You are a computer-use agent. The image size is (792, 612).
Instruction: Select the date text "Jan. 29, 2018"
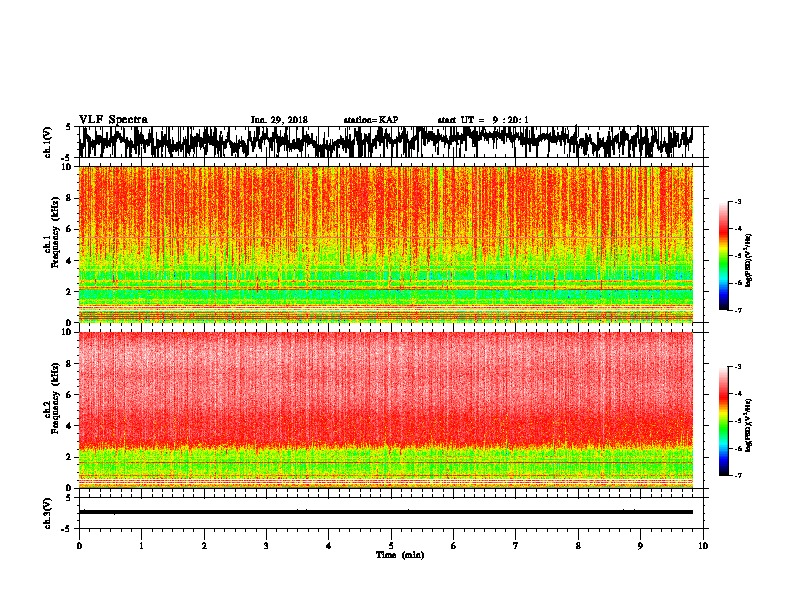click(x=279, y=120)
